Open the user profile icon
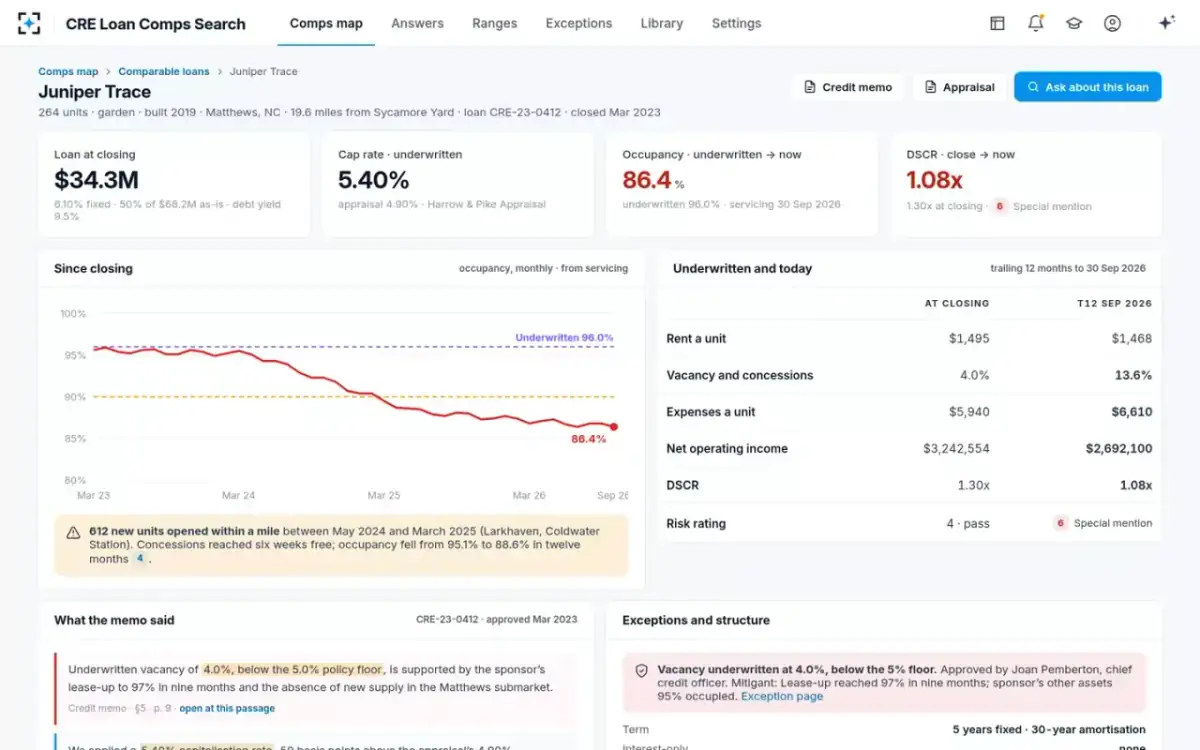 [x=1112, y=23]
